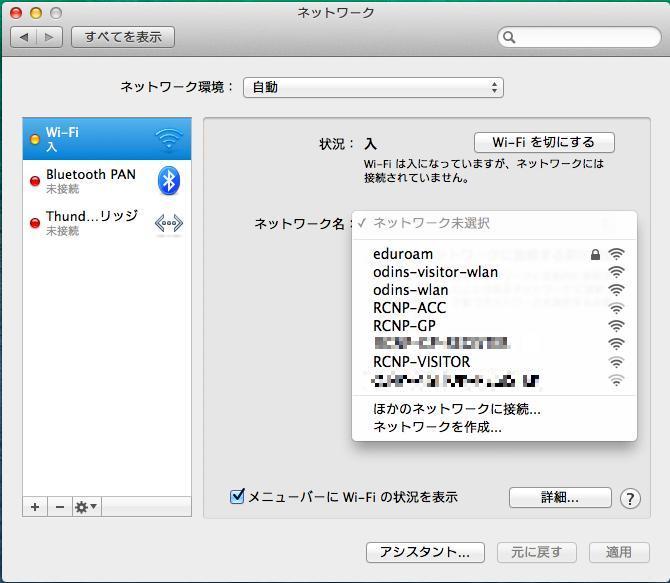Toggle the メニューバーに Wi-Fi の状況を表示 checkbox
Screen dimensions: 670x583
(x=237, y=496)
